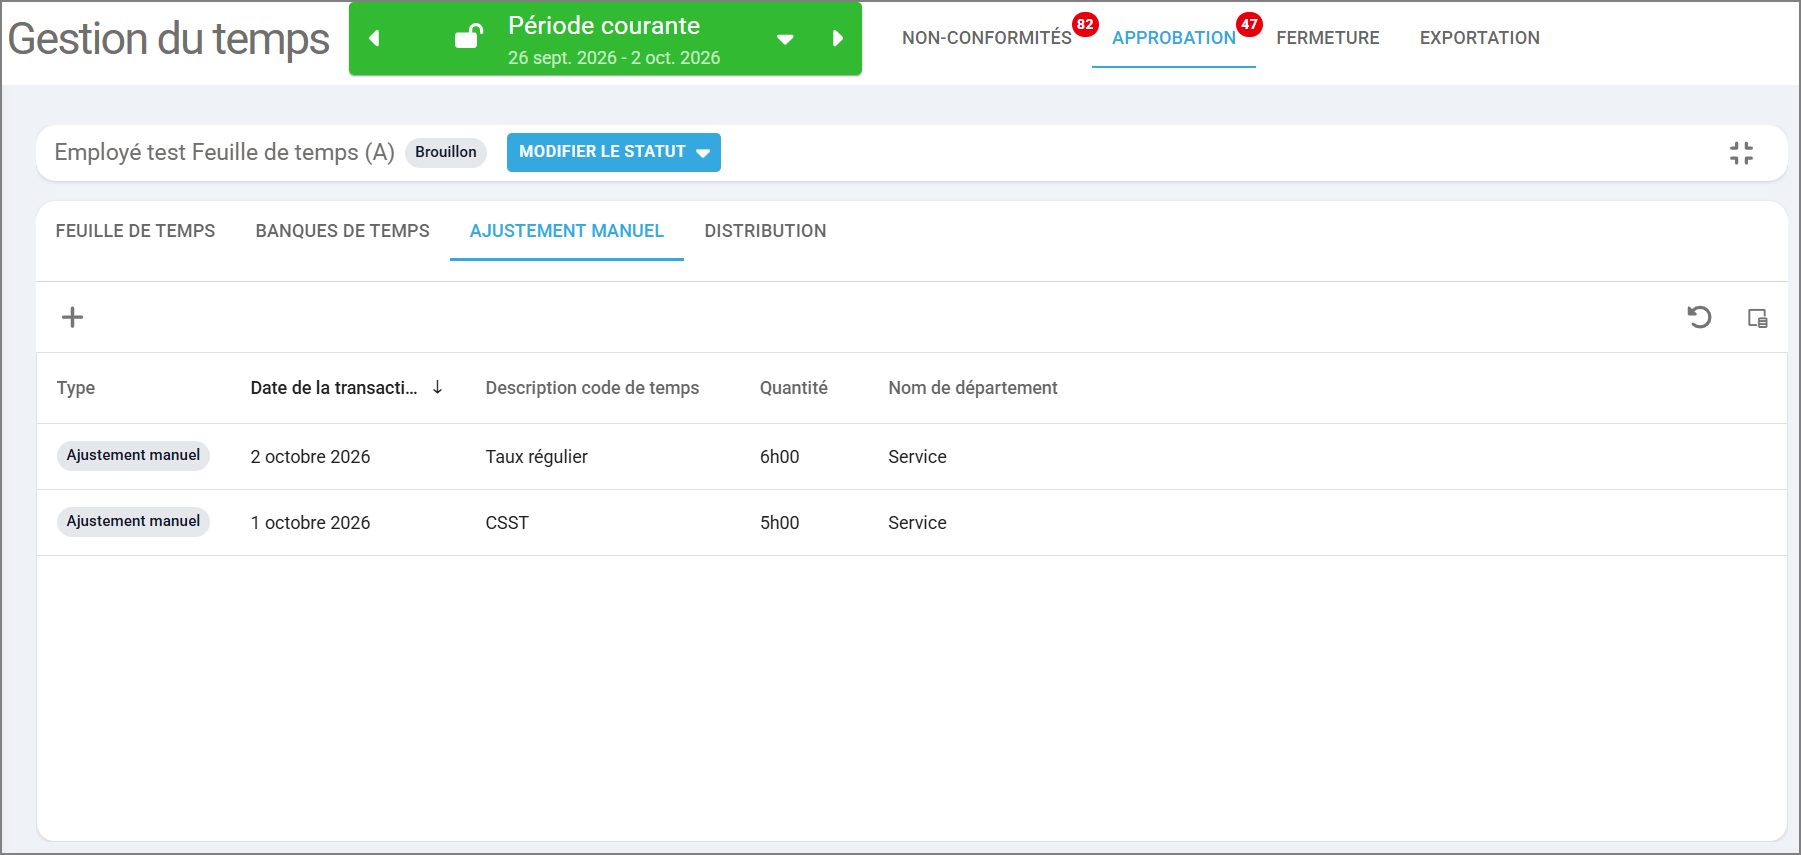Screen dimensions: 1801x855
Task: Collapse the panel with the shrink icon
Action: coord(1741,153)
